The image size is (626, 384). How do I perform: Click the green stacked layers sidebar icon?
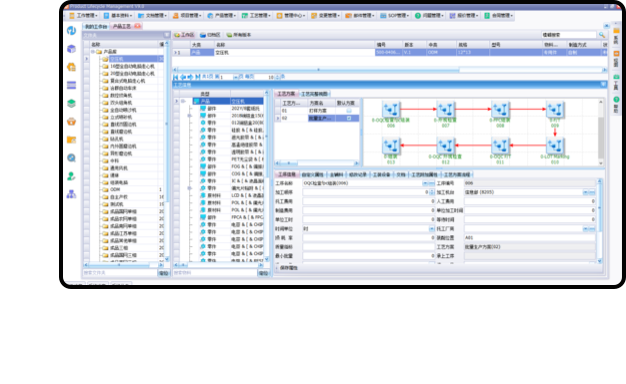[x=71, y=103]
